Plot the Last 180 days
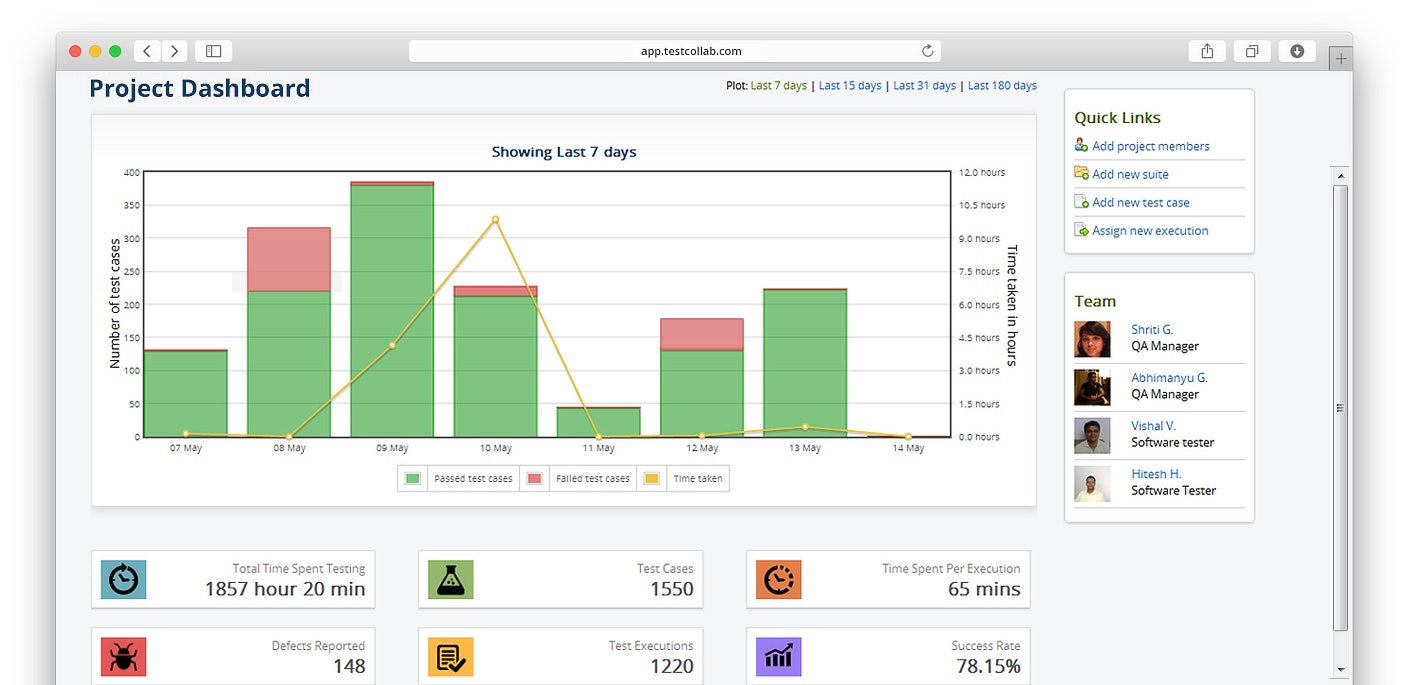This screenshot has width=1409, height=685. pos(1002,86)
